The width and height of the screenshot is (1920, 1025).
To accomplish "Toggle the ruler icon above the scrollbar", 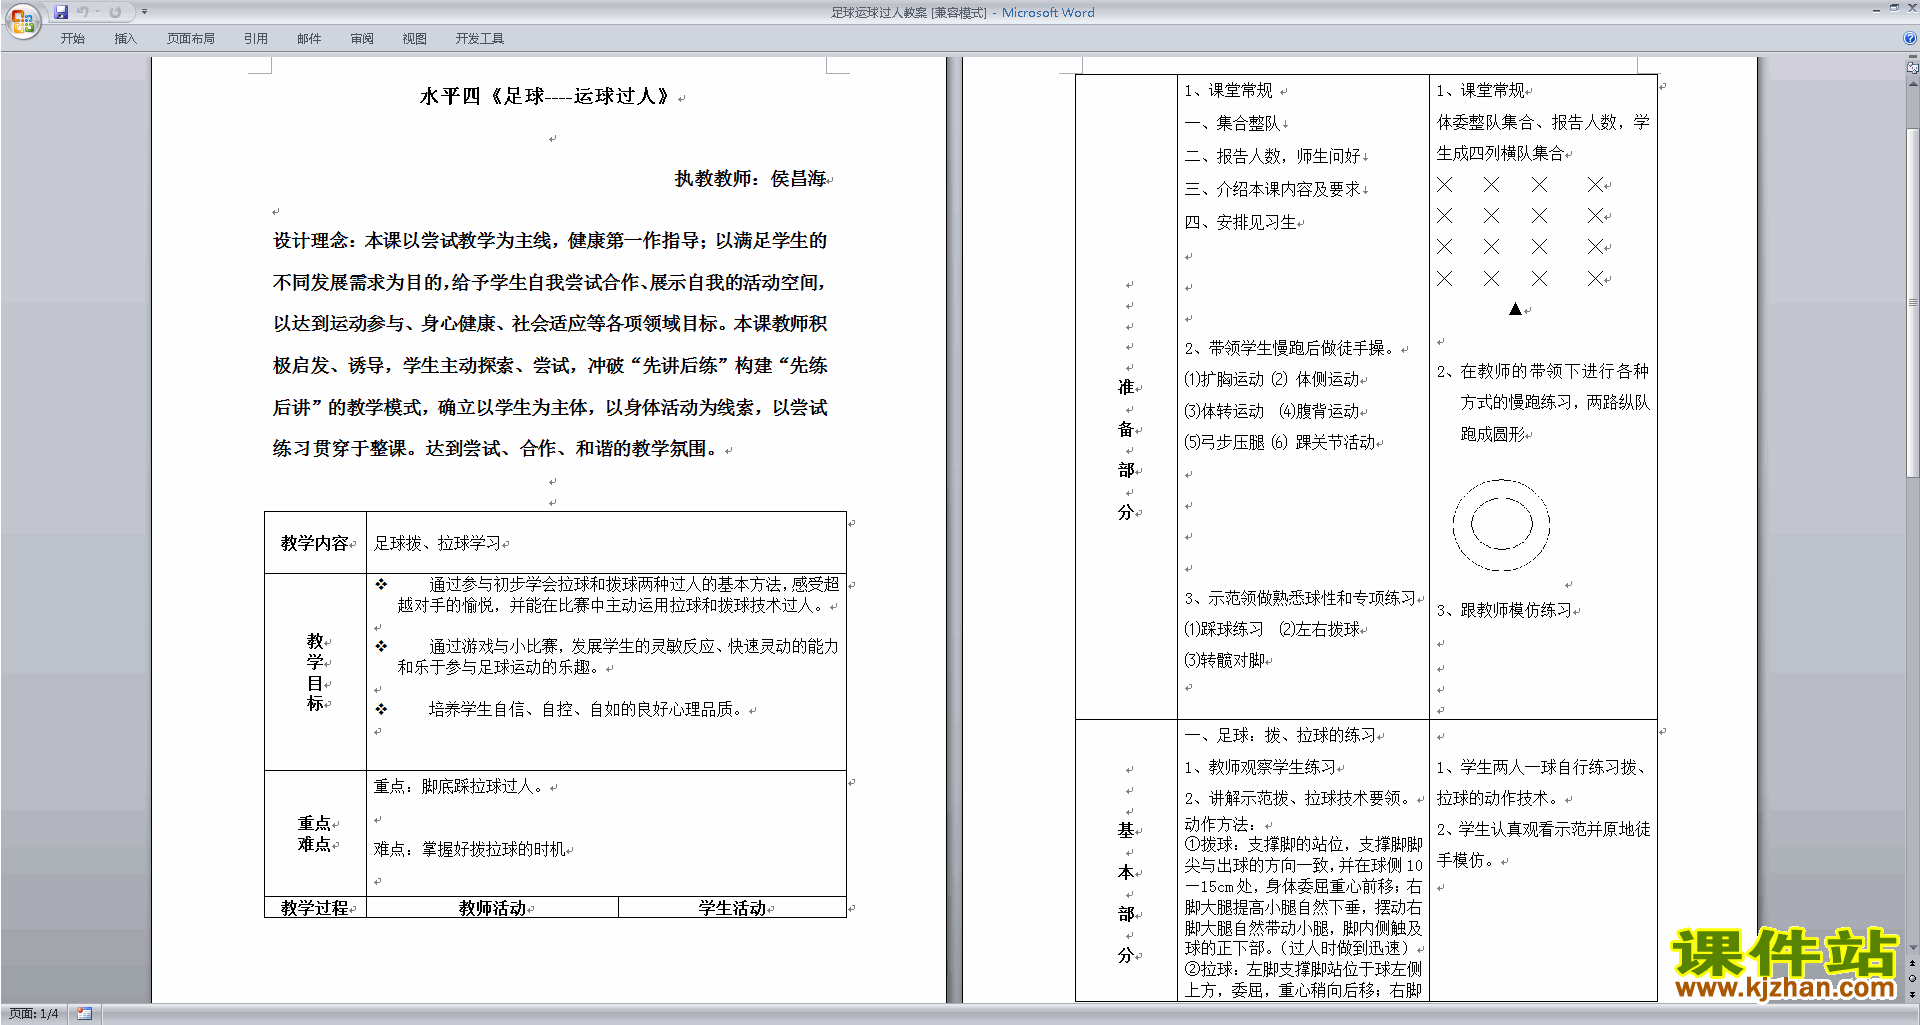I will coord(1912,68).
